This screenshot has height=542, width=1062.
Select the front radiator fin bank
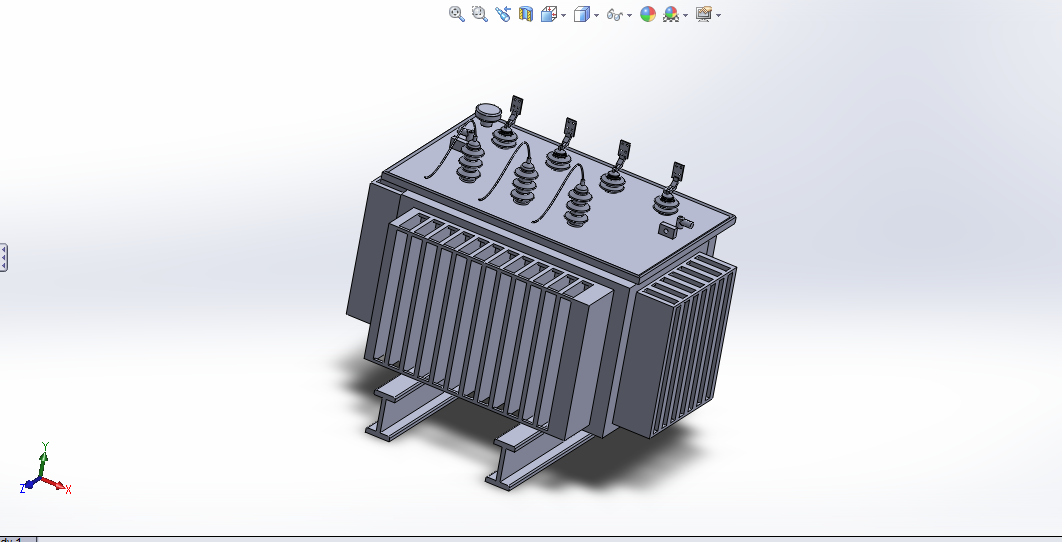coord(486,324)
